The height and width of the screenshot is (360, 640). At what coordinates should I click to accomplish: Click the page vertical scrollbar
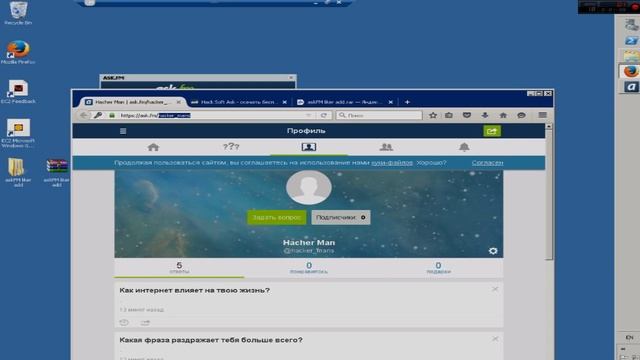pos(549,195)
